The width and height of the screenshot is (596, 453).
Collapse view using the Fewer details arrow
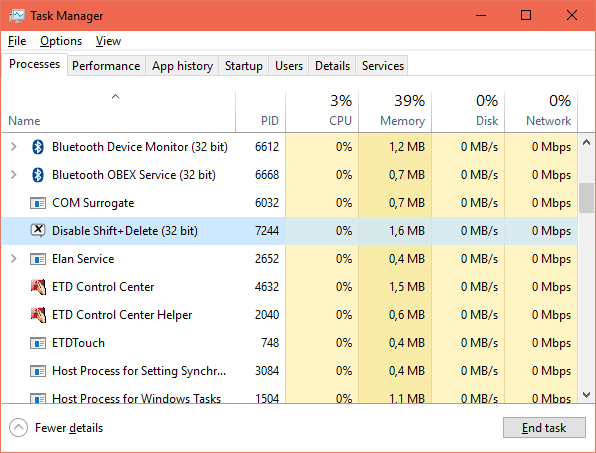(x=18, y=428)
